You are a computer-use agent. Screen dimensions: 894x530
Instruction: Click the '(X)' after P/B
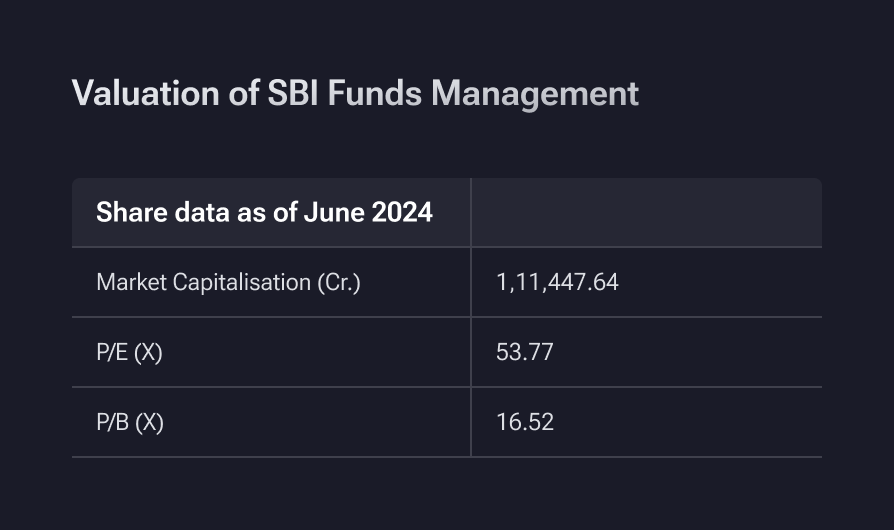149,423
